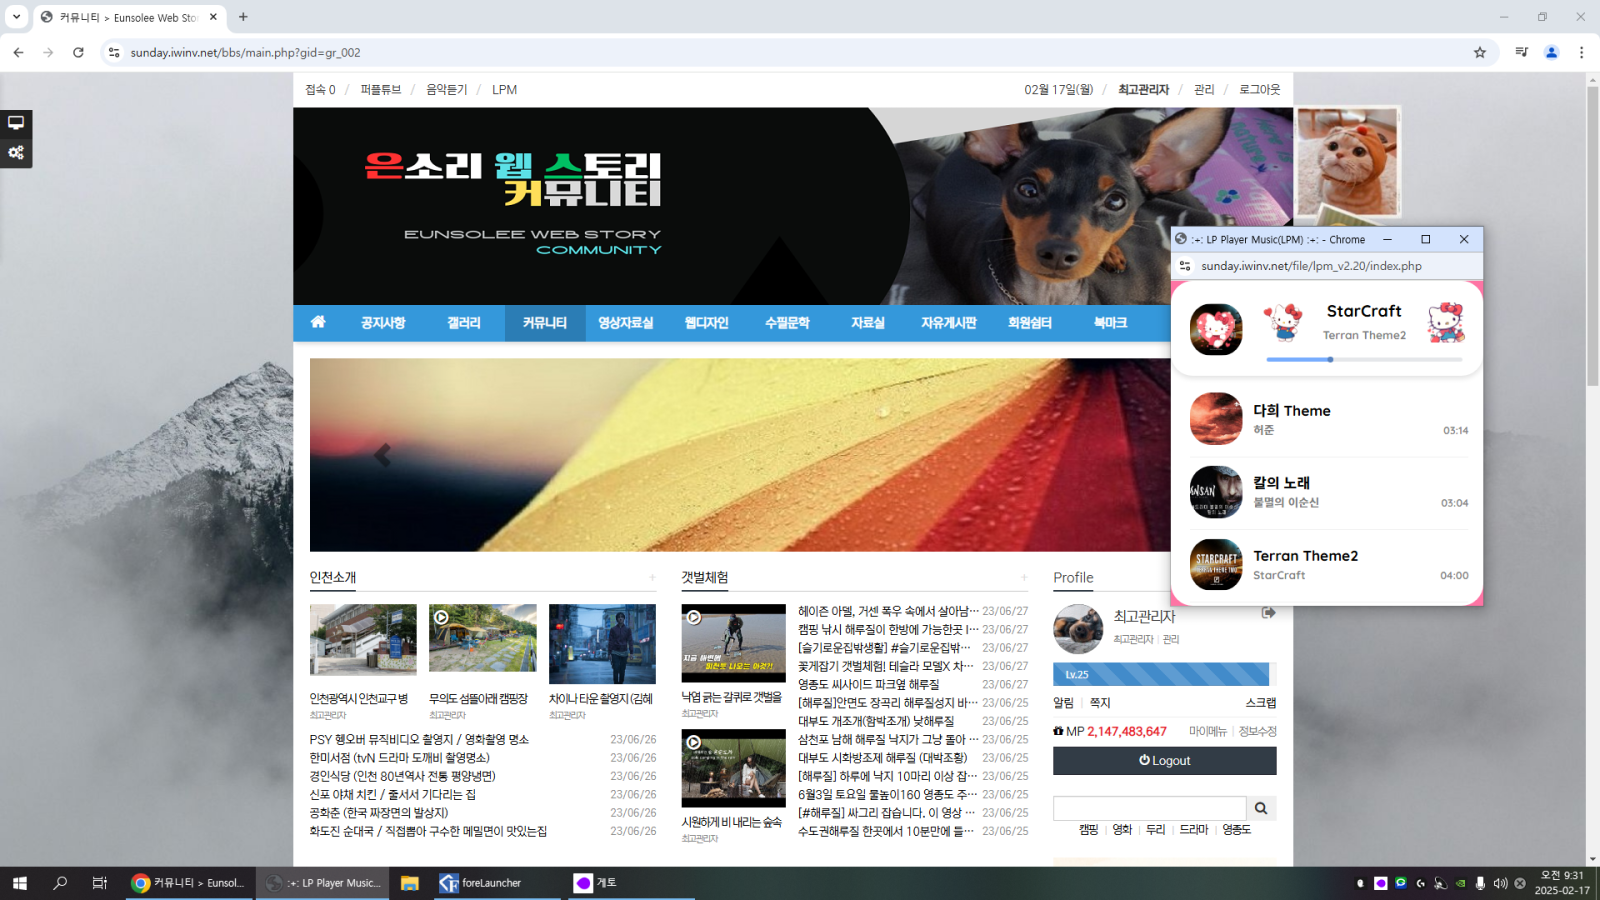Open the 인천광역시 인천교구병 thumbnail image

pos(363,639)
